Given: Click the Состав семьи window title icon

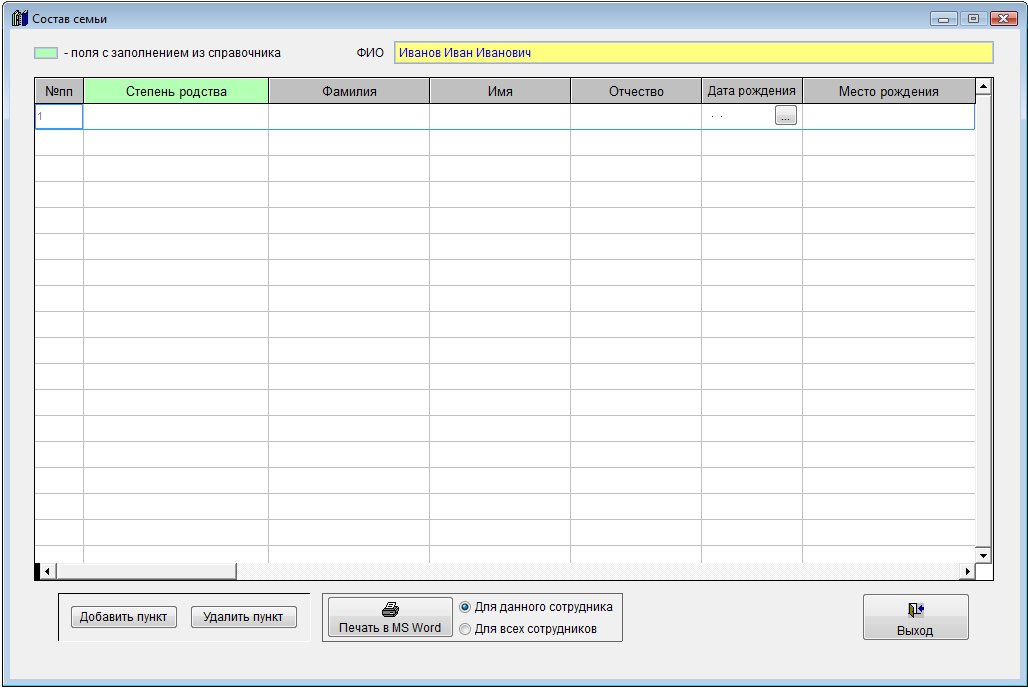Looking at the screenshot, I should click(x=20, y=18).
